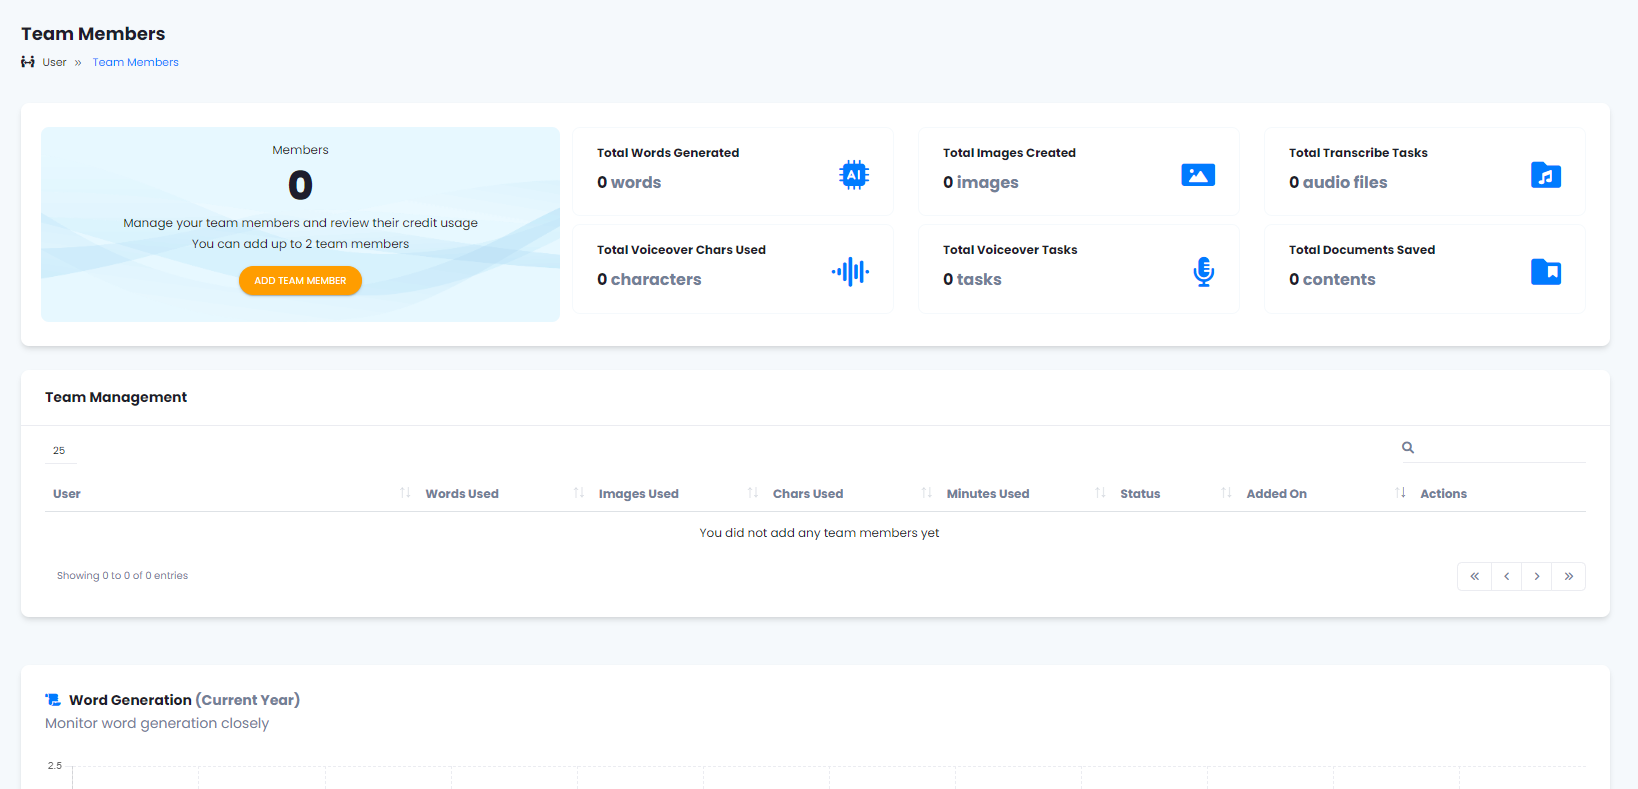Click the breadcrumb user icon

[x=28, y=62]
